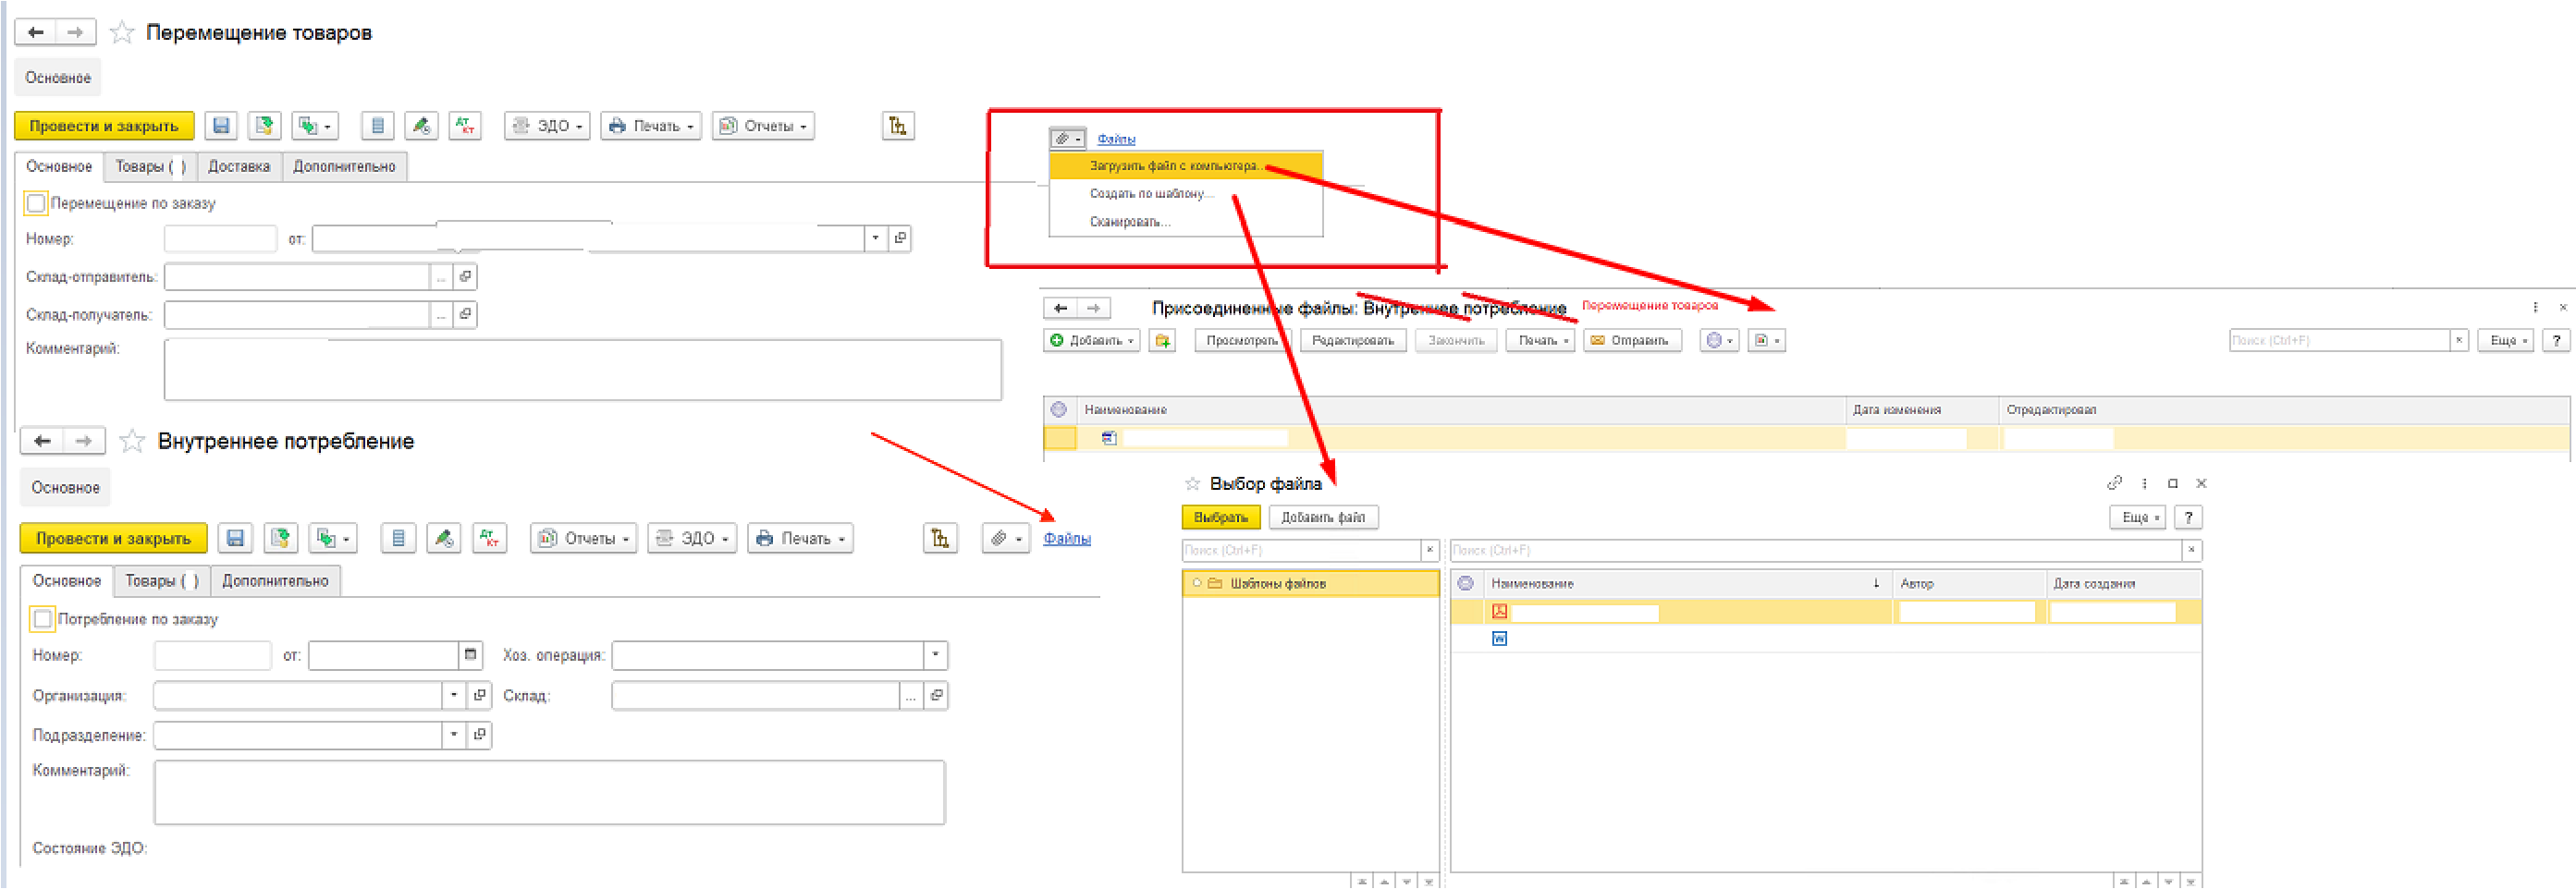Click the PDF file icon in Выбор файла list

(x=1499, y=611)
